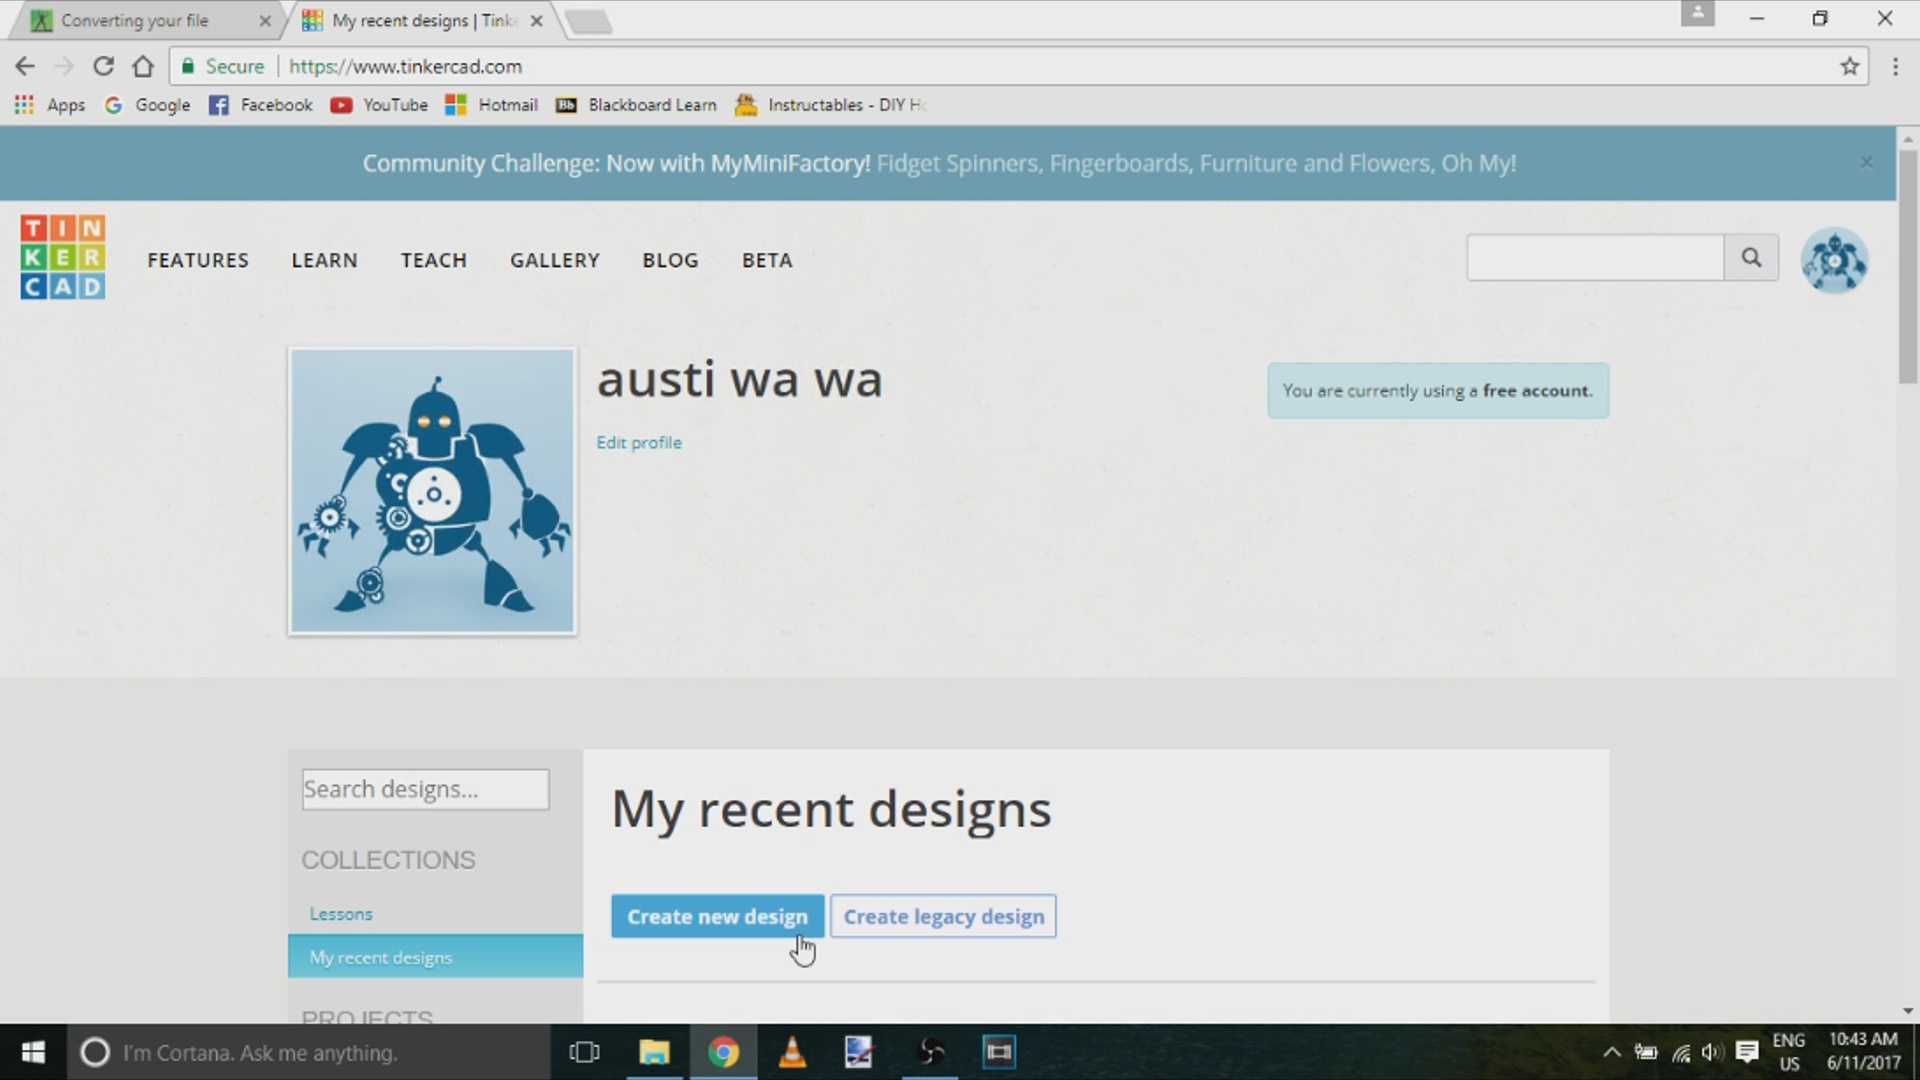Viewport: 1920px width, 1080px height.
Task: Open the GALLERY menu item
Action: (554, 260)
